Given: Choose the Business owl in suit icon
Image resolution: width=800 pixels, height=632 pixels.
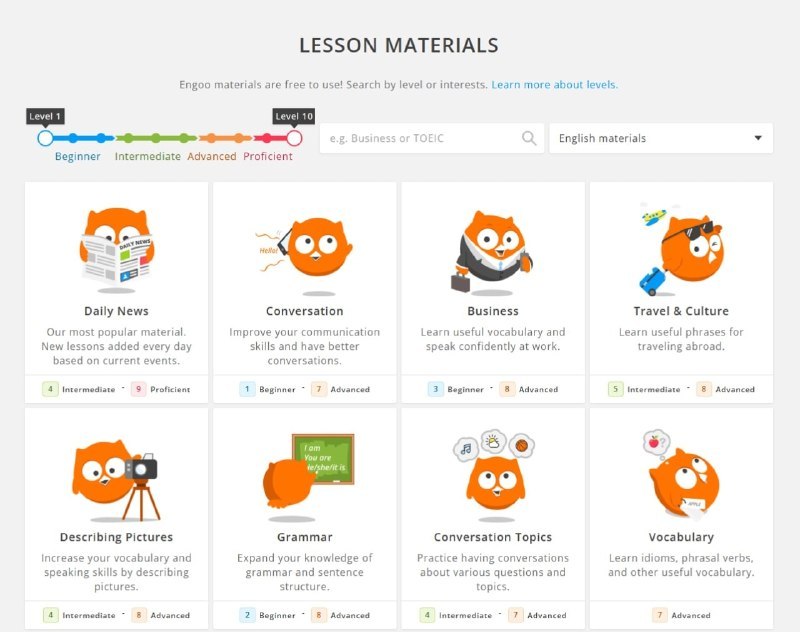Looking at the screenshot, I should coord(493,252).
